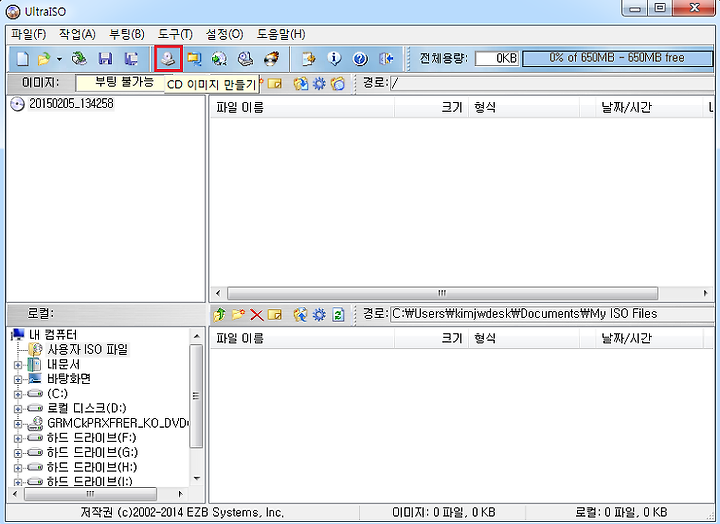The image size is (720, 524).
Task: Click the folder-note icon in image pane toolbar
Action: [x=275, y=84]
